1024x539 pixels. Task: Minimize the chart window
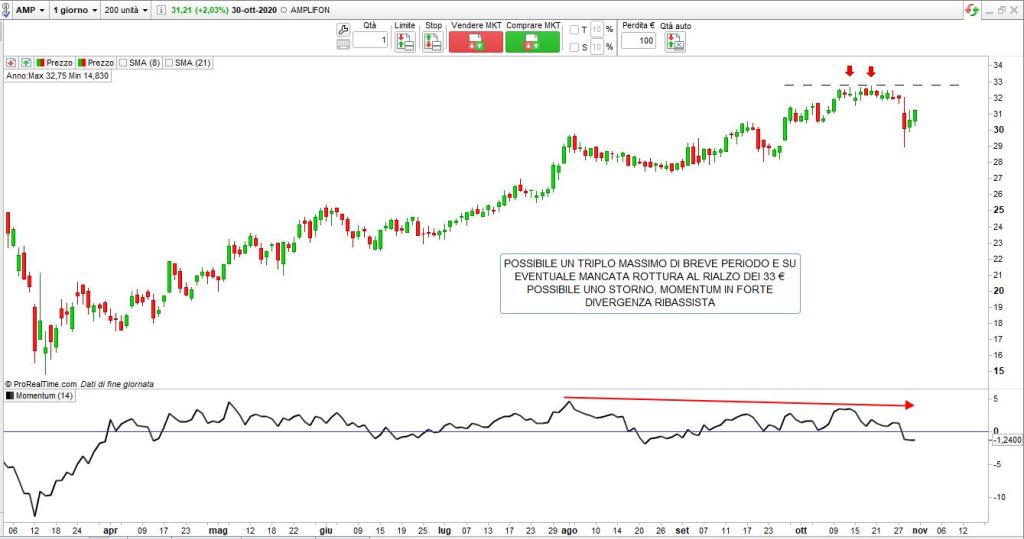(x=989, y=10)
